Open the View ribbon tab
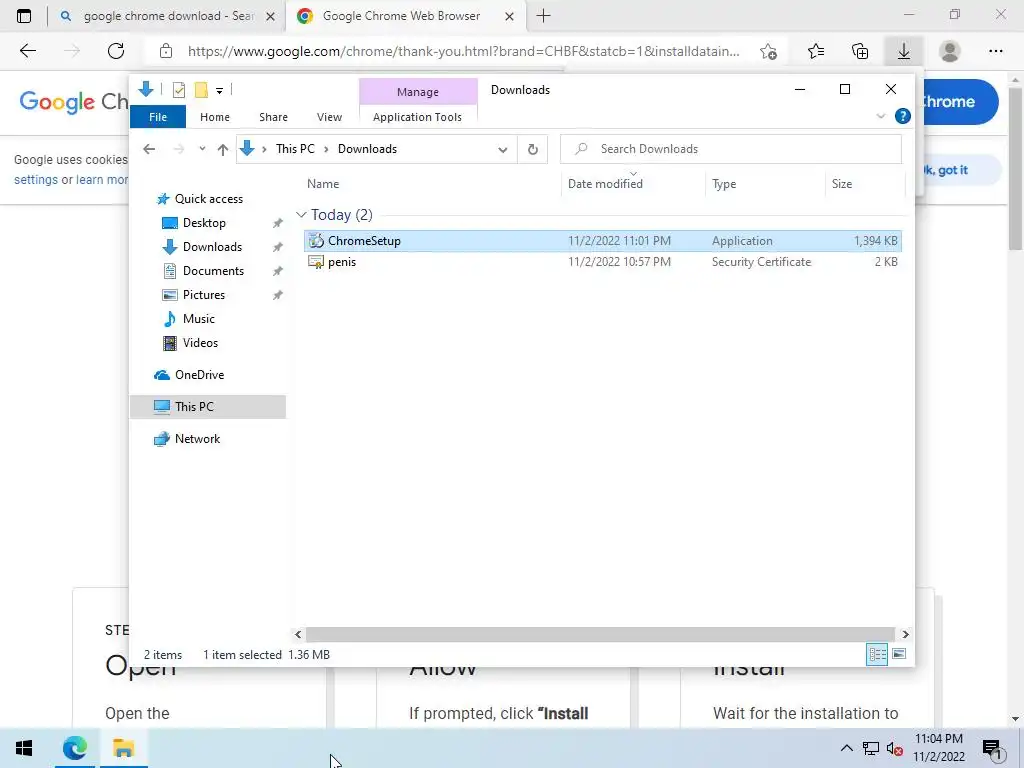1024x768 pixels. tap(329, 117)
